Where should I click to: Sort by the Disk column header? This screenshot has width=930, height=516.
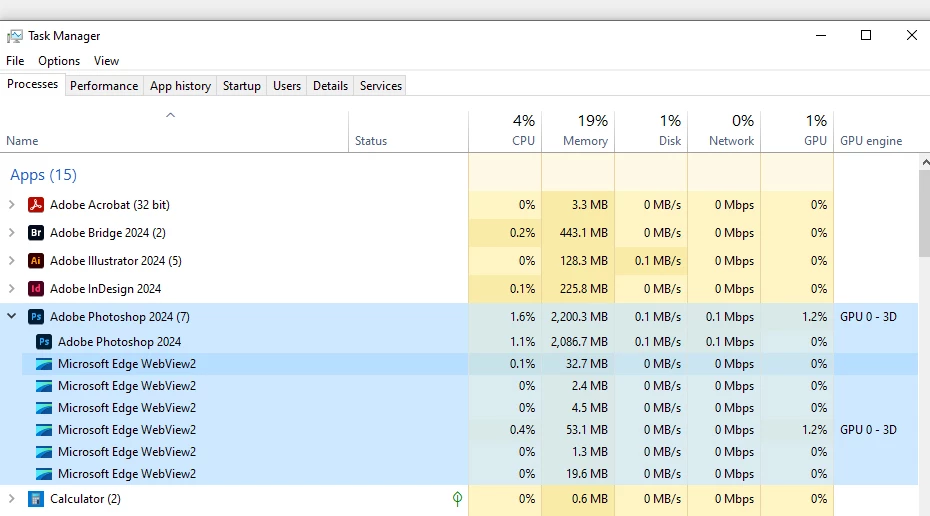click(x=651, y=132)
